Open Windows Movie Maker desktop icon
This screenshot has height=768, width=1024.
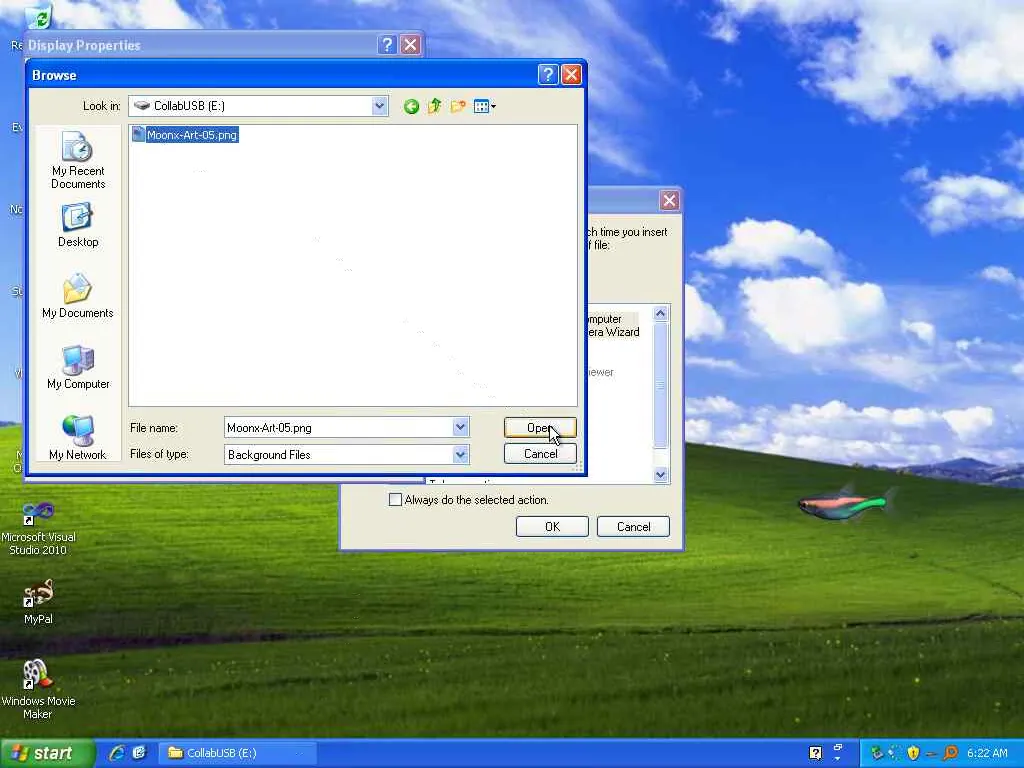click(38, 689)
